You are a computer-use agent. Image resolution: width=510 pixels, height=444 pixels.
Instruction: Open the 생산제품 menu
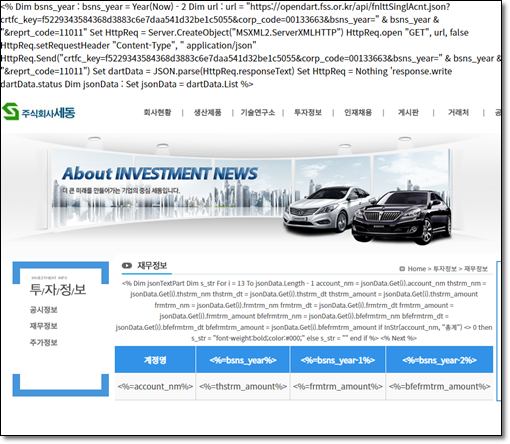pyautogui.click(x=208, y=113)
